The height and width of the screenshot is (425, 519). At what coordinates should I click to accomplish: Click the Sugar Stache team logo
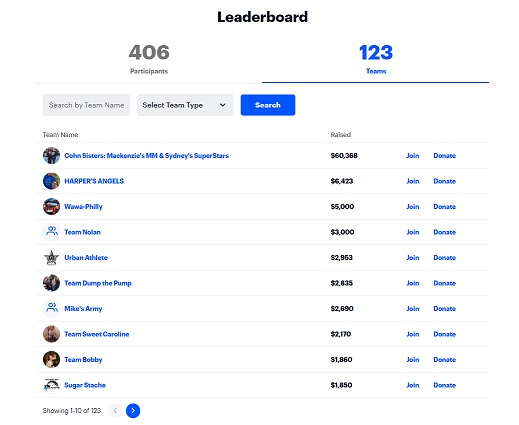[x=51, y=385]
